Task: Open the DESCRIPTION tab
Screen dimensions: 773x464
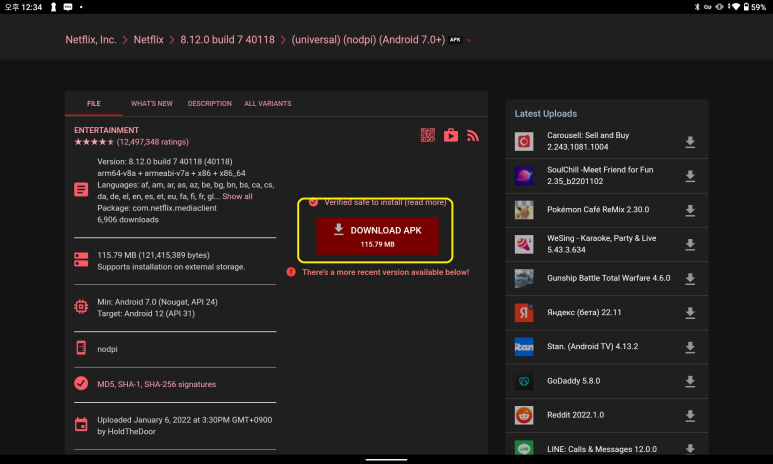Action: [210, 104]
